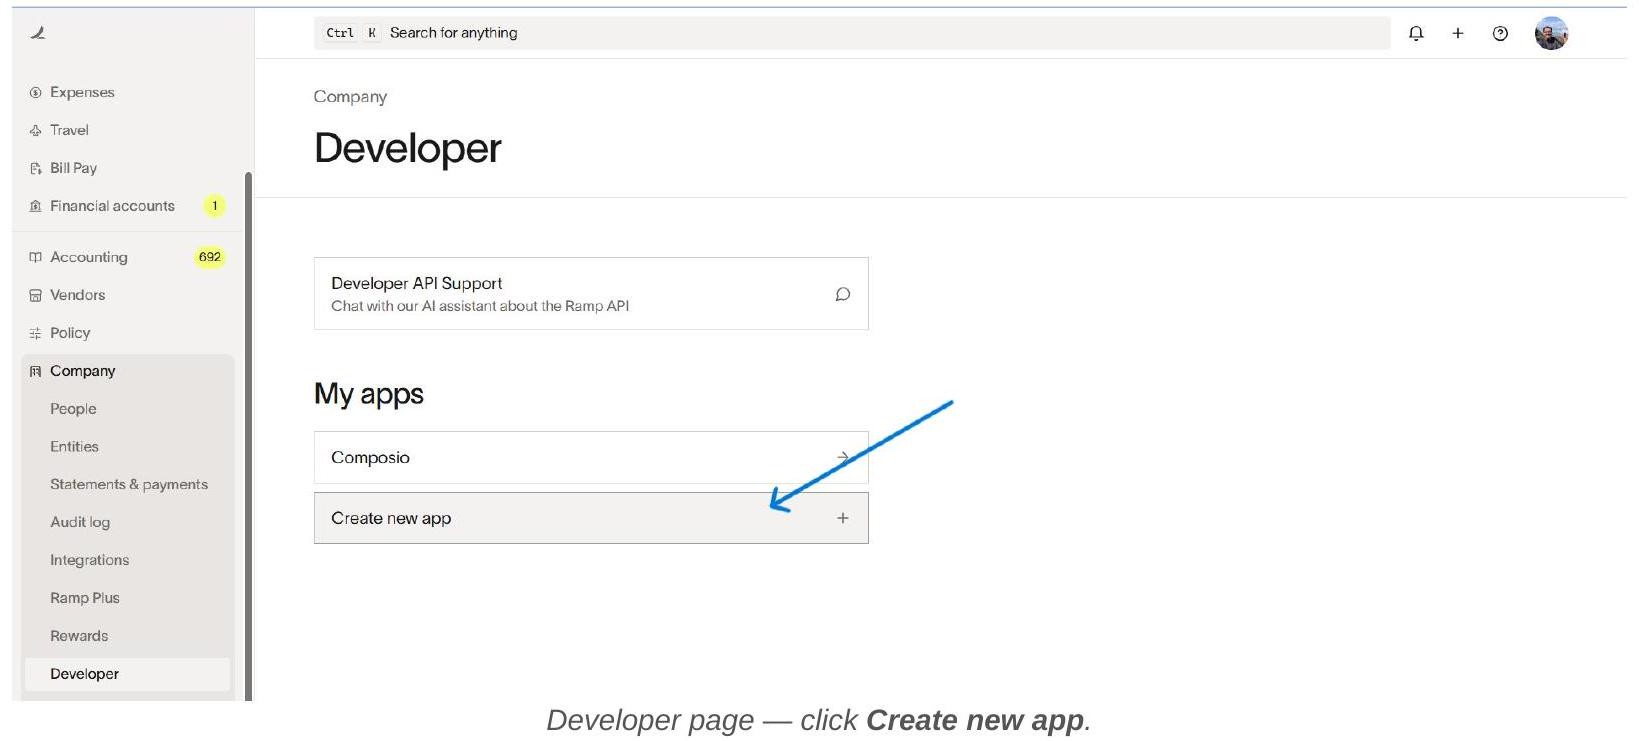Go to Integrations page
This screenshot has height=741, width=1639.
click(89, 560)
